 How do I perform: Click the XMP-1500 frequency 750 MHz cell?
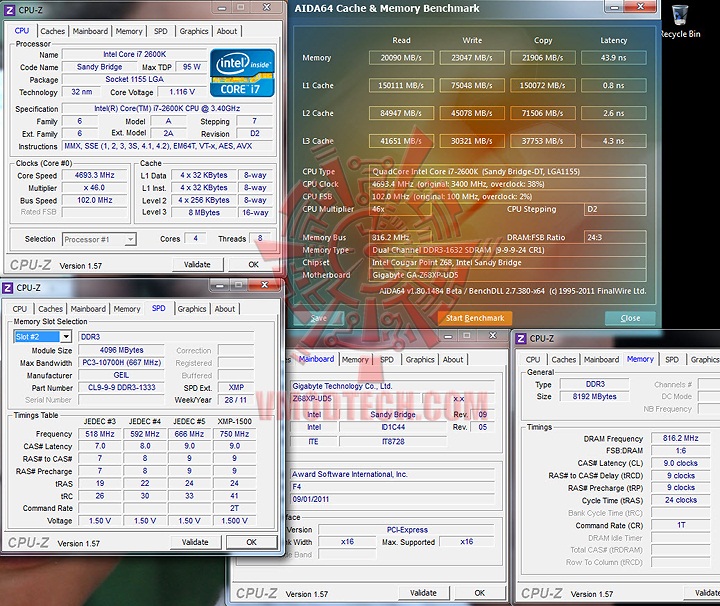234,434
